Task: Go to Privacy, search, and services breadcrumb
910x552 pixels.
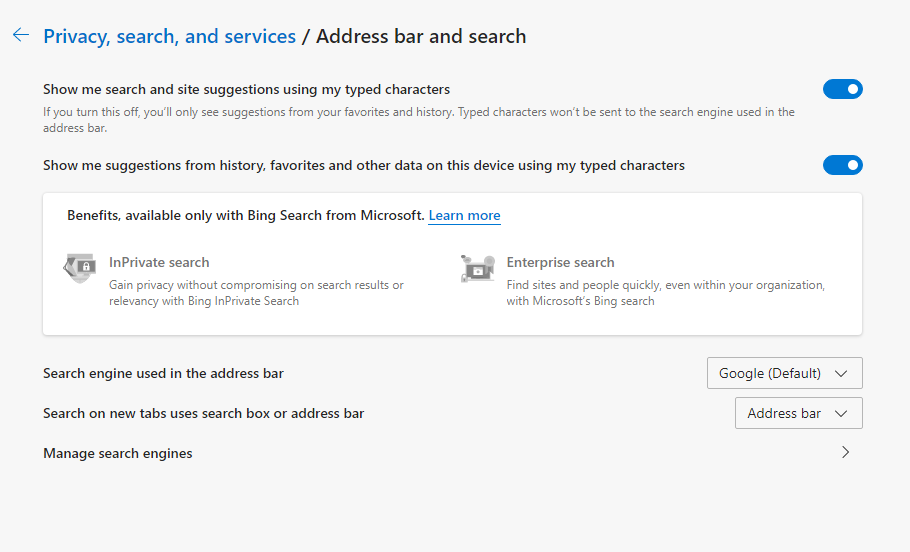Action: click(x=169, y=37)
